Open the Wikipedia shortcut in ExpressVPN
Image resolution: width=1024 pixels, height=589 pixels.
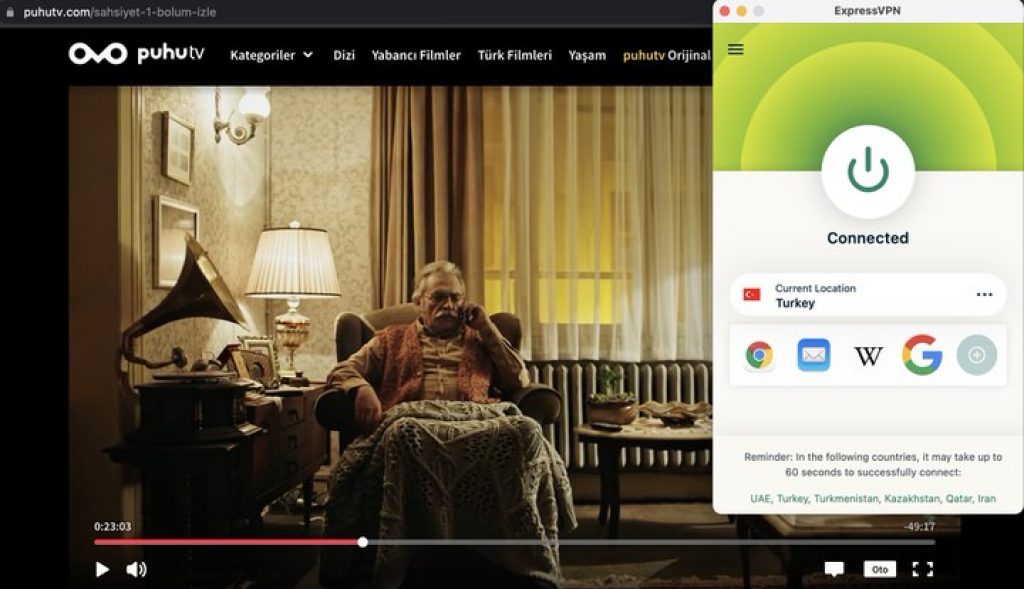[x=868, y=356]
